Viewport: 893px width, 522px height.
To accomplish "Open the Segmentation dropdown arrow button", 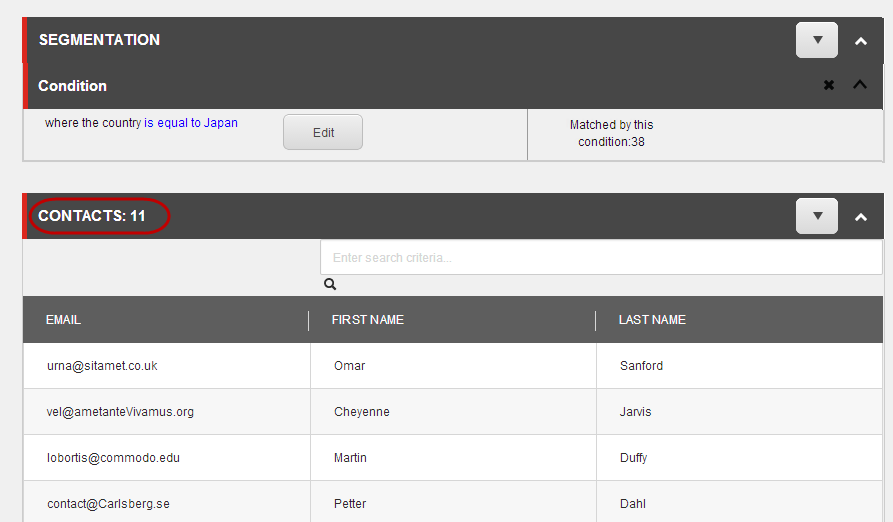I will click(817, 40).
